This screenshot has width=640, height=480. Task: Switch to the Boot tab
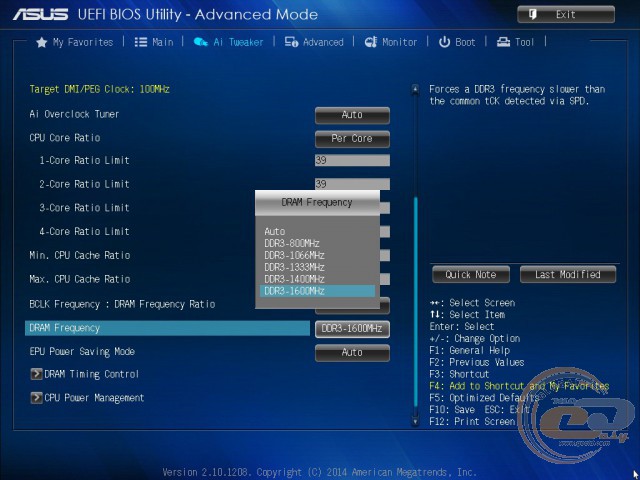point(465,42)
